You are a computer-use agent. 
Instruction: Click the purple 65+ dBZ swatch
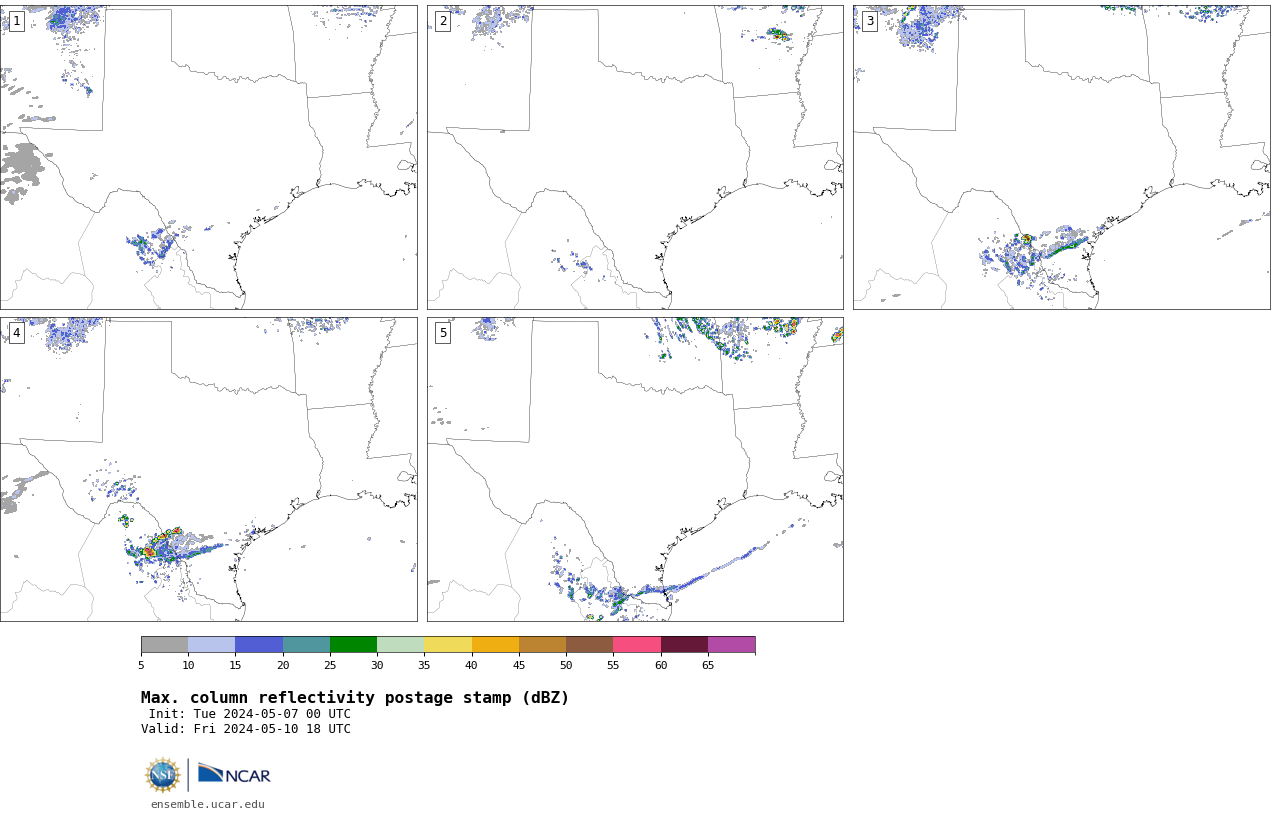731,644
